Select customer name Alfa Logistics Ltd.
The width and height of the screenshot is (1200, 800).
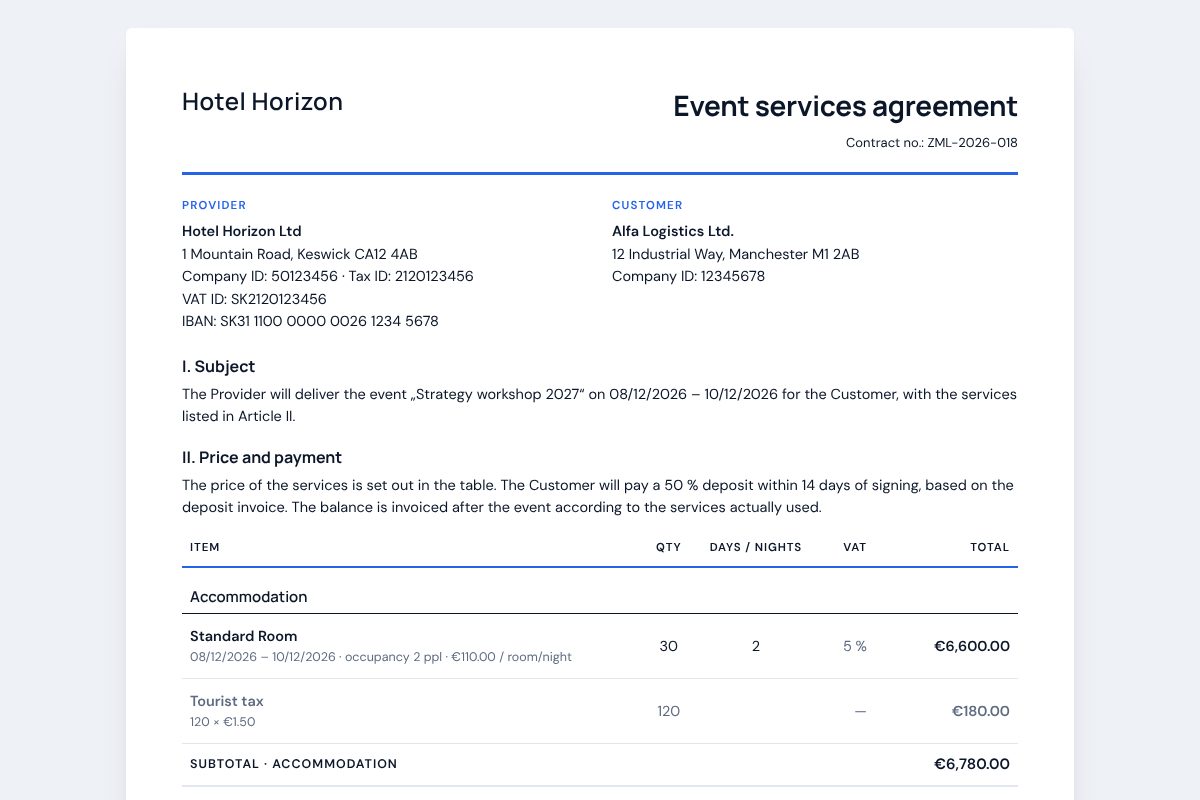point(673,231)
